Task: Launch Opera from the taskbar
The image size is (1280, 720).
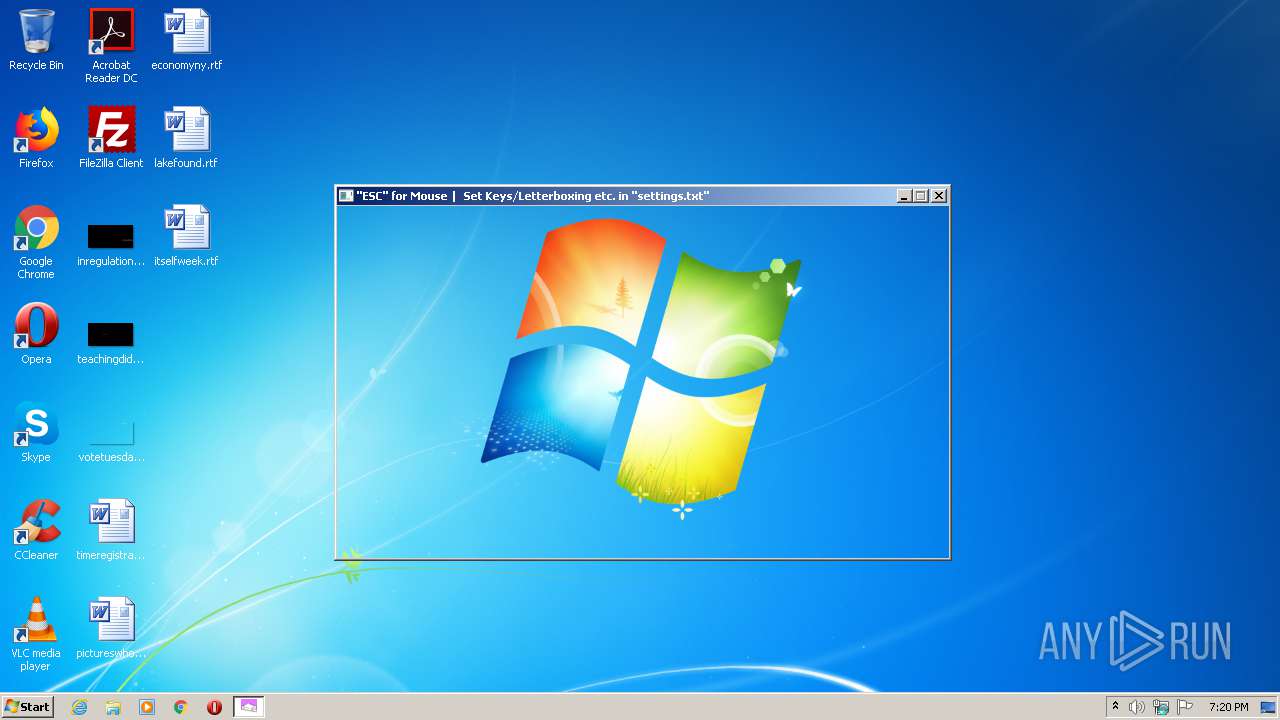Action: (214, 707)
